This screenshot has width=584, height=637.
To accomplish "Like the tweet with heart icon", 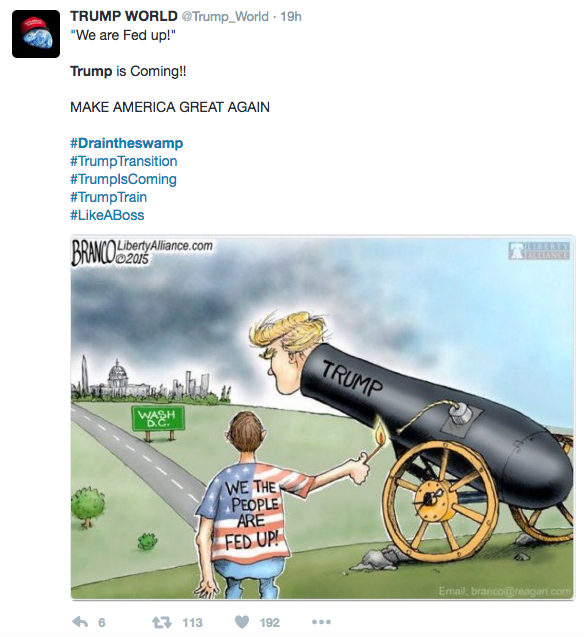I will (242, 622).
